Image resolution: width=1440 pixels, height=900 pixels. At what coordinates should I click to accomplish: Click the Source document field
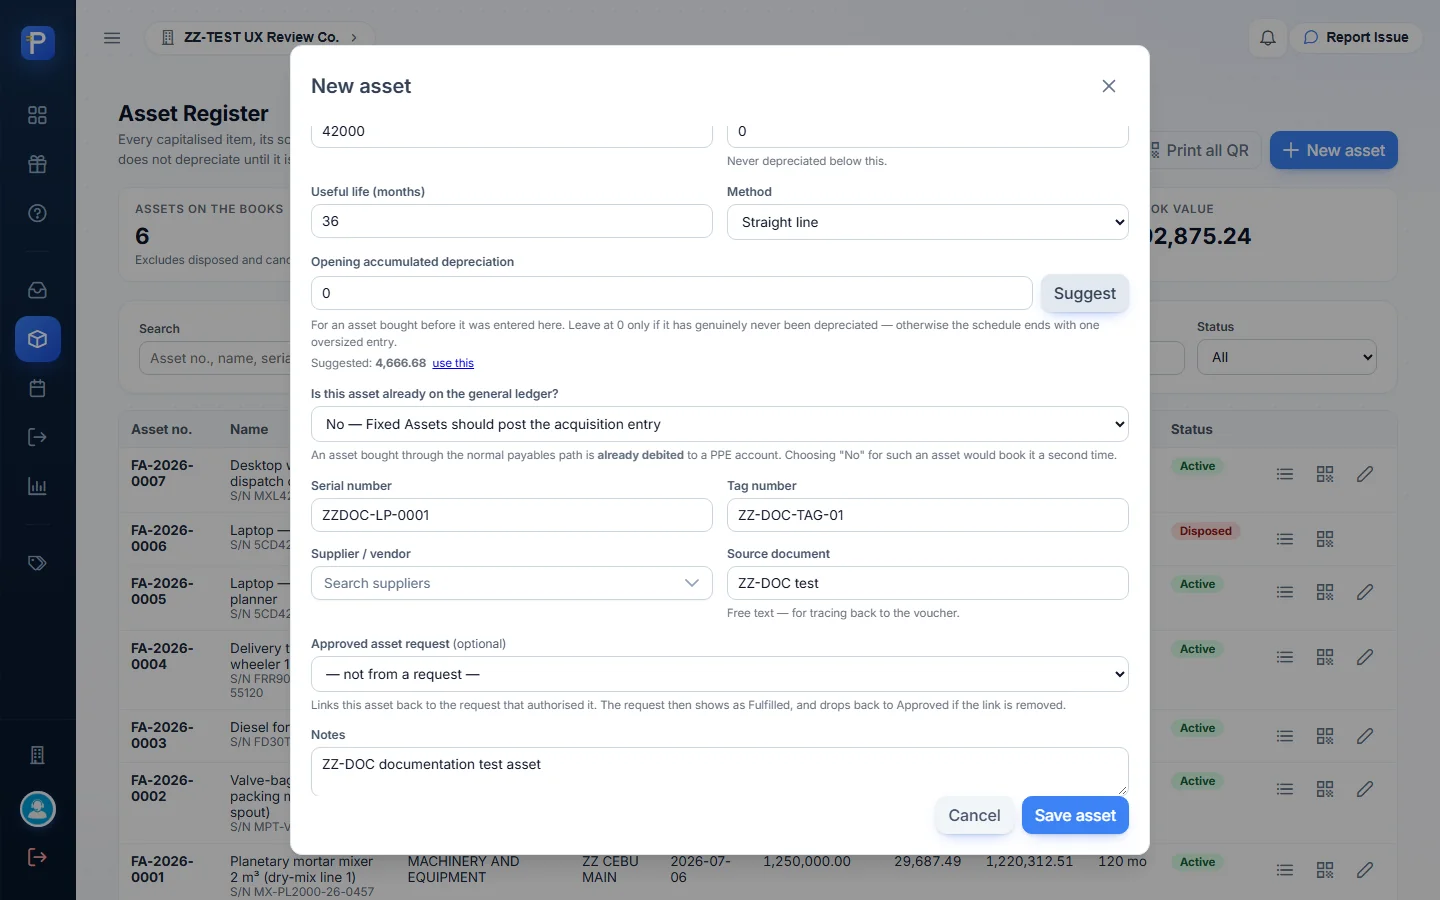[x=927, y=583]
